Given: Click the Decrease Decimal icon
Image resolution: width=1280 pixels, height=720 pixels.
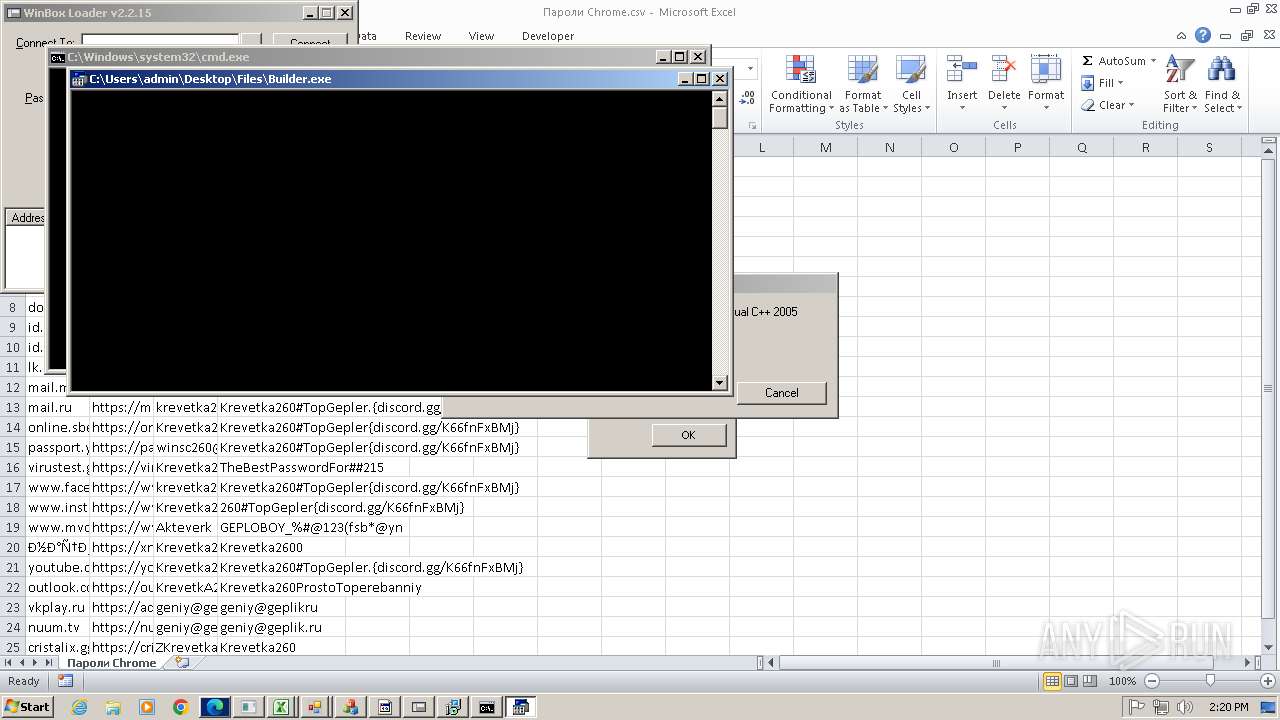Looking at the screenshot, I should (x=747, y=99).
